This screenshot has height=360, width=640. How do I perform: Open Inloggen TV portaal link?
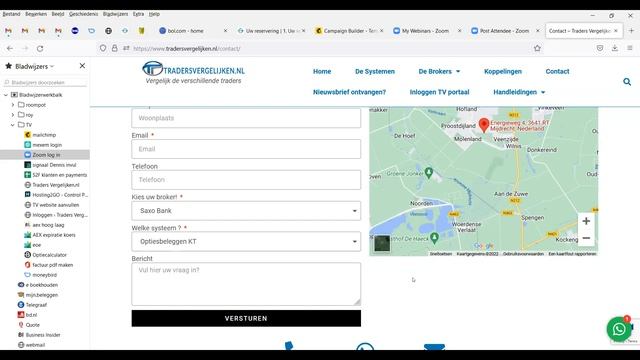click(439, 92)
